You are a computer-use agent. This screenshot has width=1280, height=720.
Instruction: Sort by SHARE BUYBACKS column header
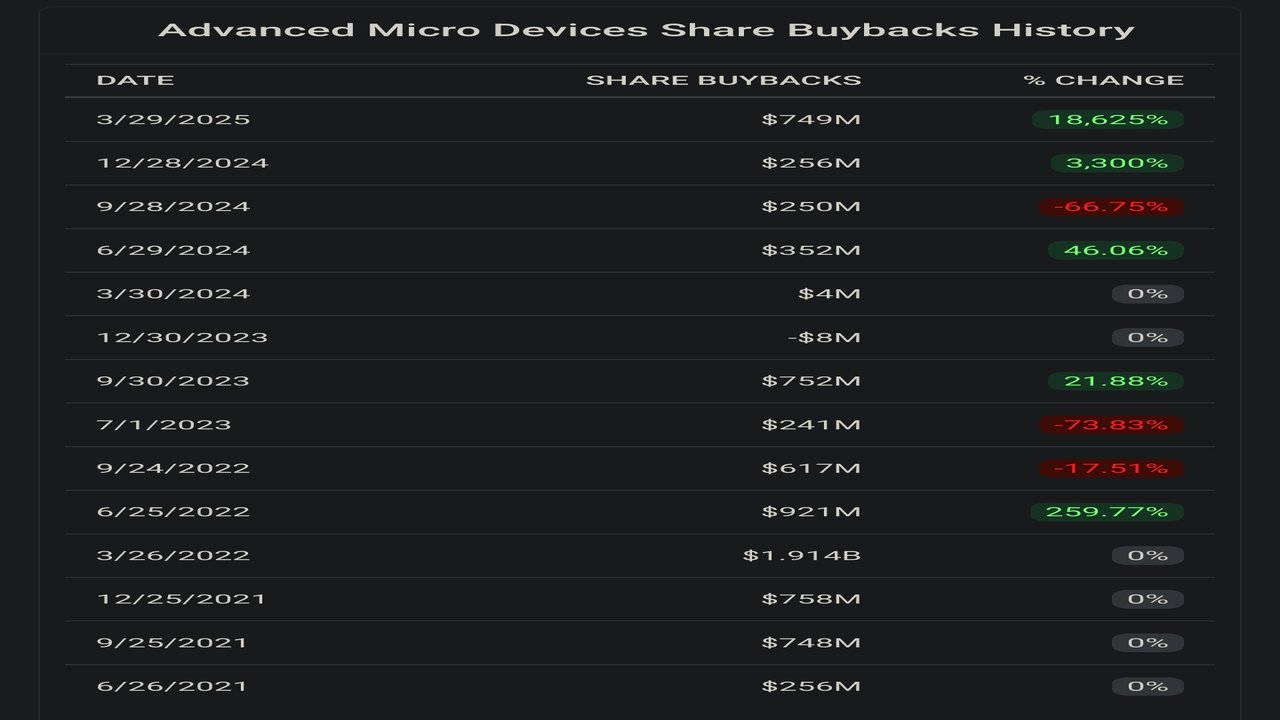723,80
